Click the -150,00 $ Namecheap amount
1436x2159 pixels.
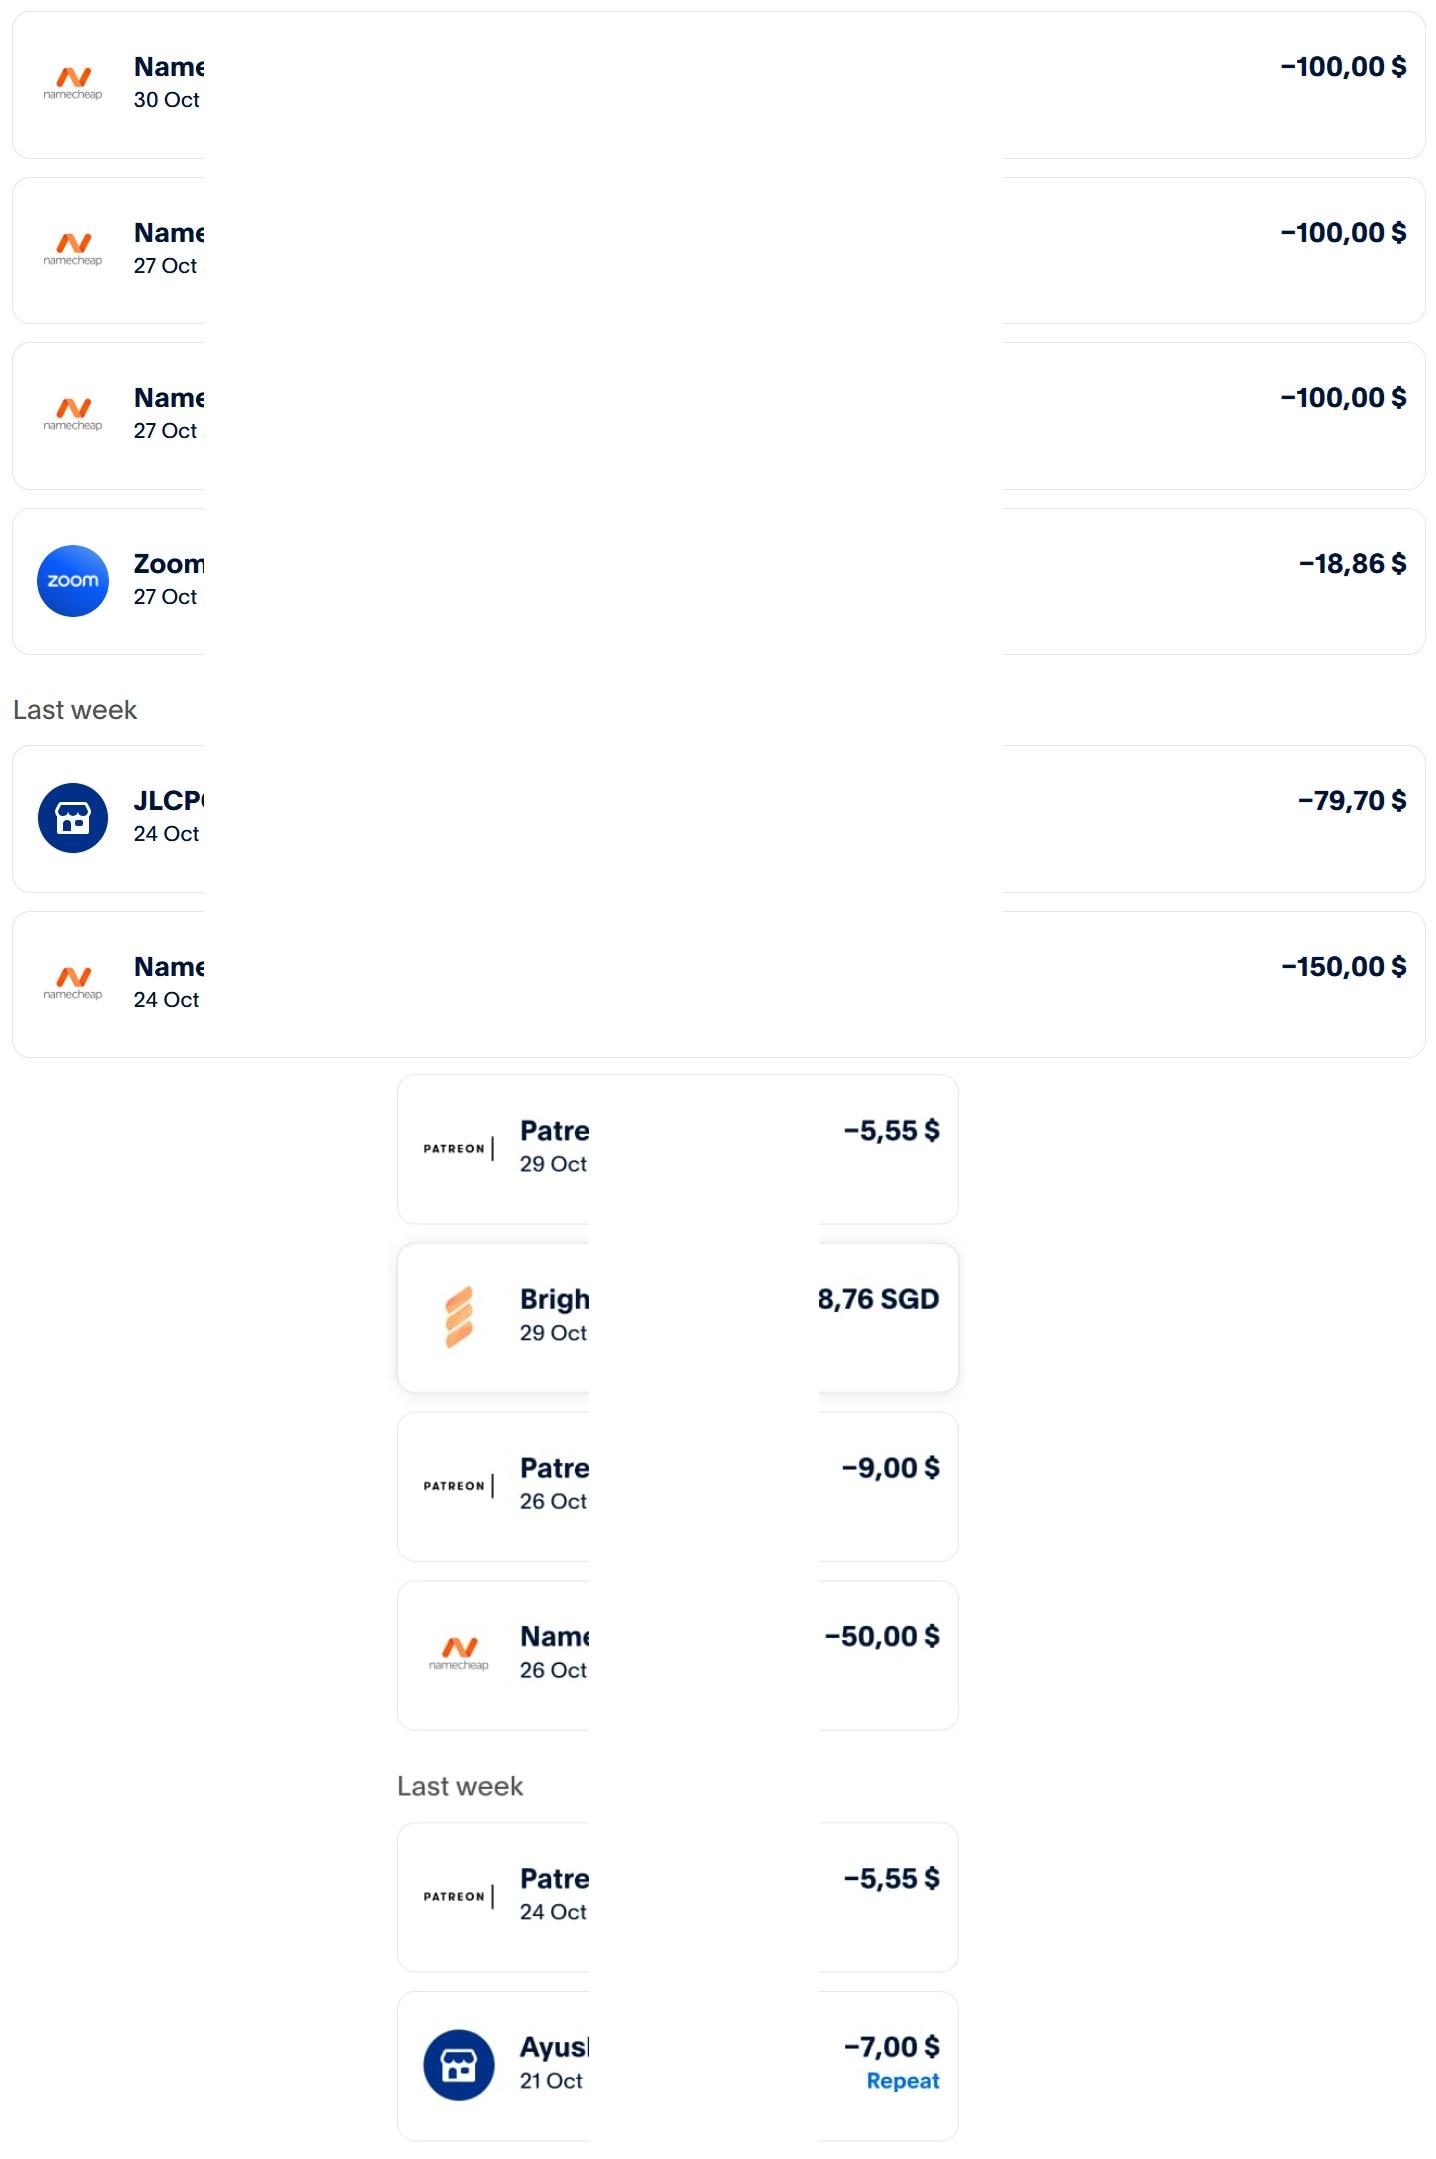point(1343,967)
